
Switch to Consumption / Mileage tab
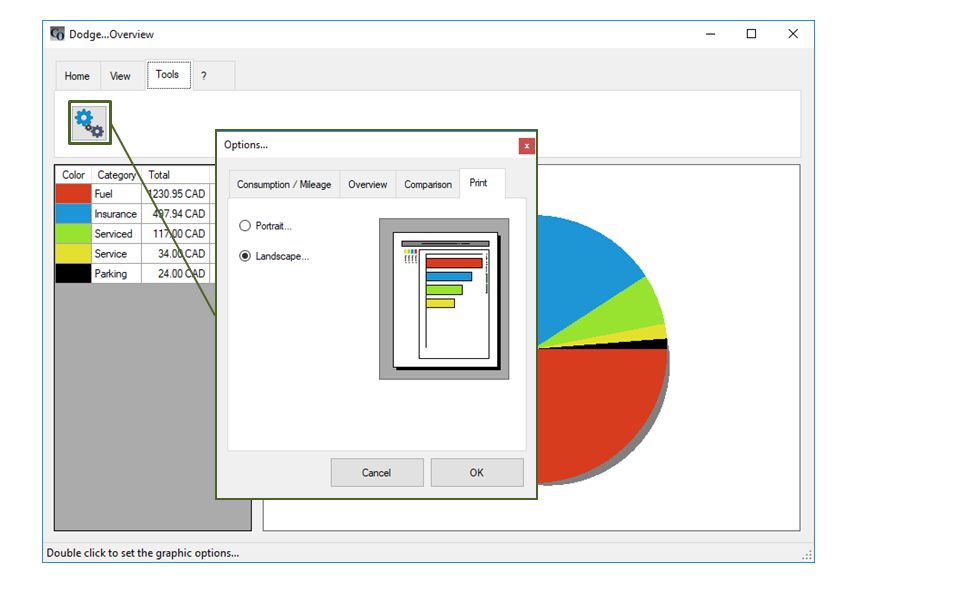[283, 185]
